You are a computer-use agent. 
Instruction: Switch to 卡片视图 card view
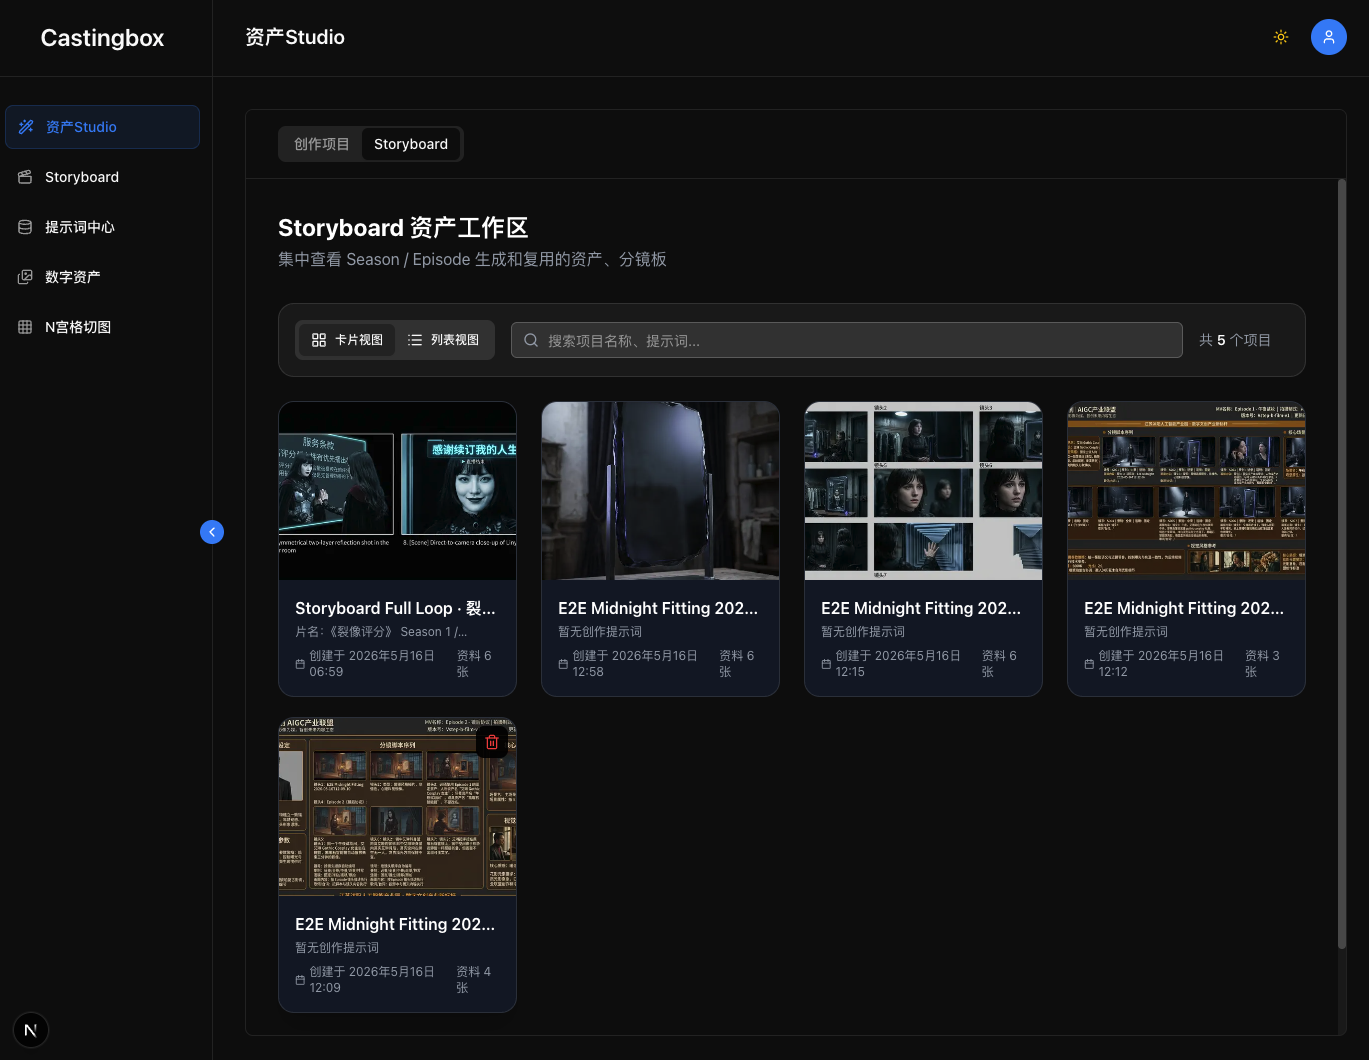347,340
